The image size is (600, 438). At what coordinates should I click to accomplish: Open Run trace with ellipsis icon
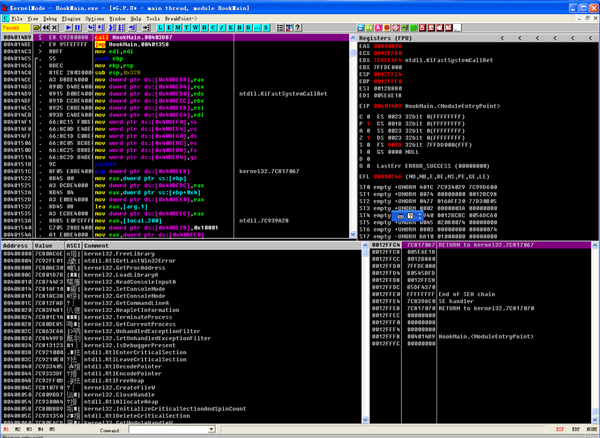click(x=257, y=28)
